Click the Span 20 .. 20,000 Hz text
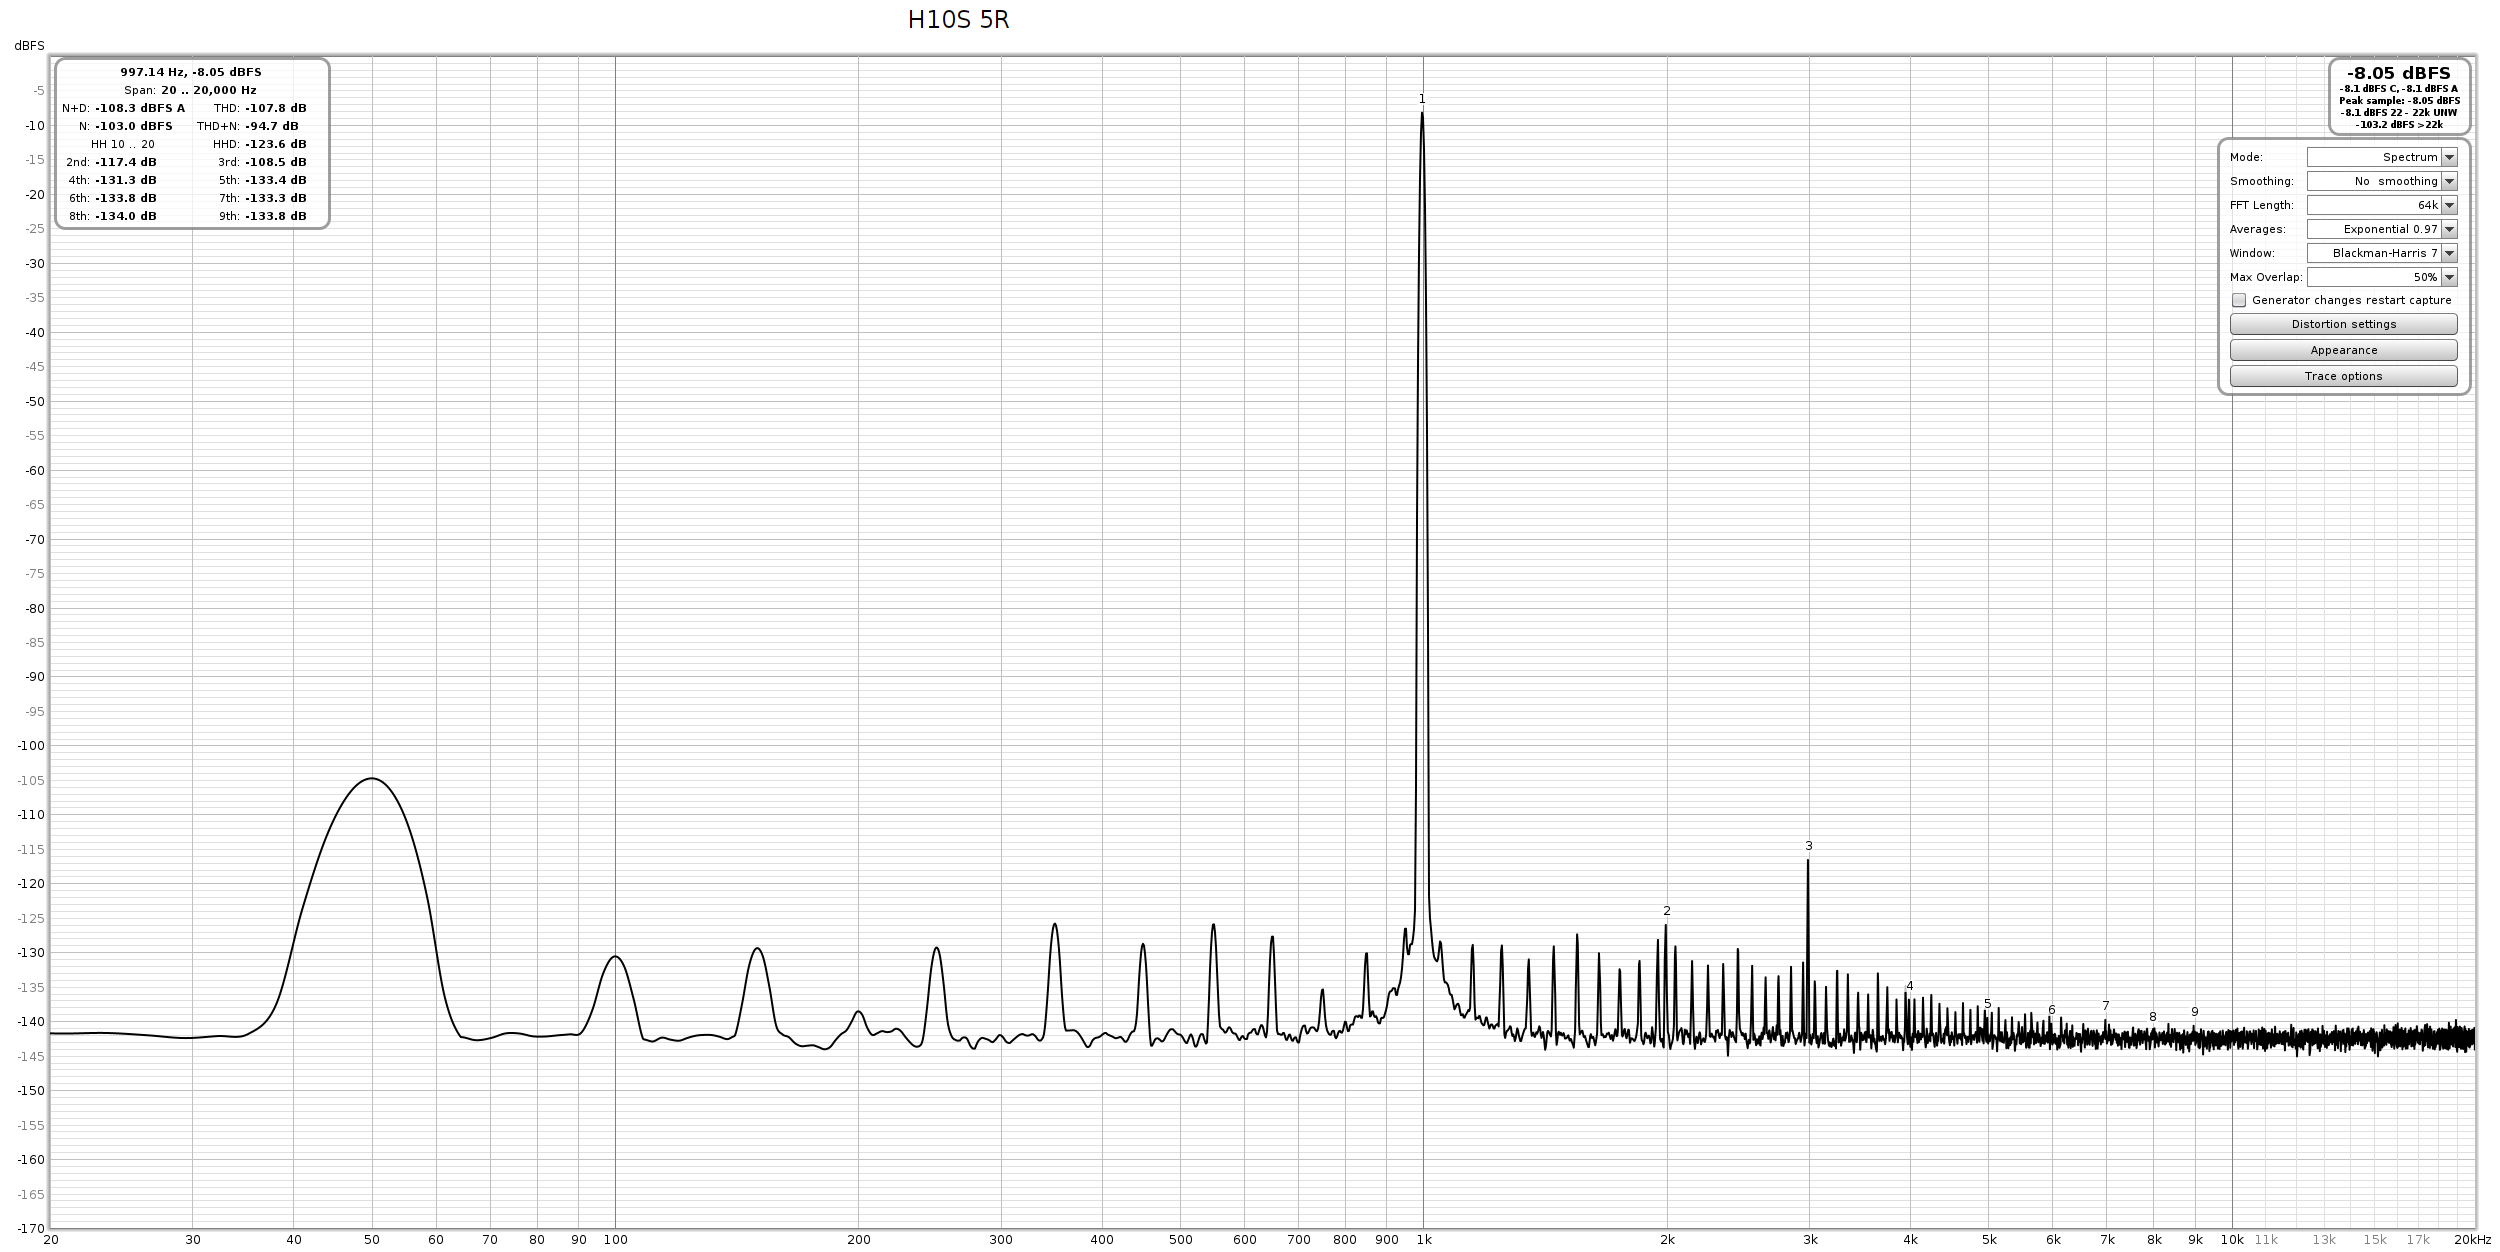2500x1252 pixels. [x=191, y=90]
